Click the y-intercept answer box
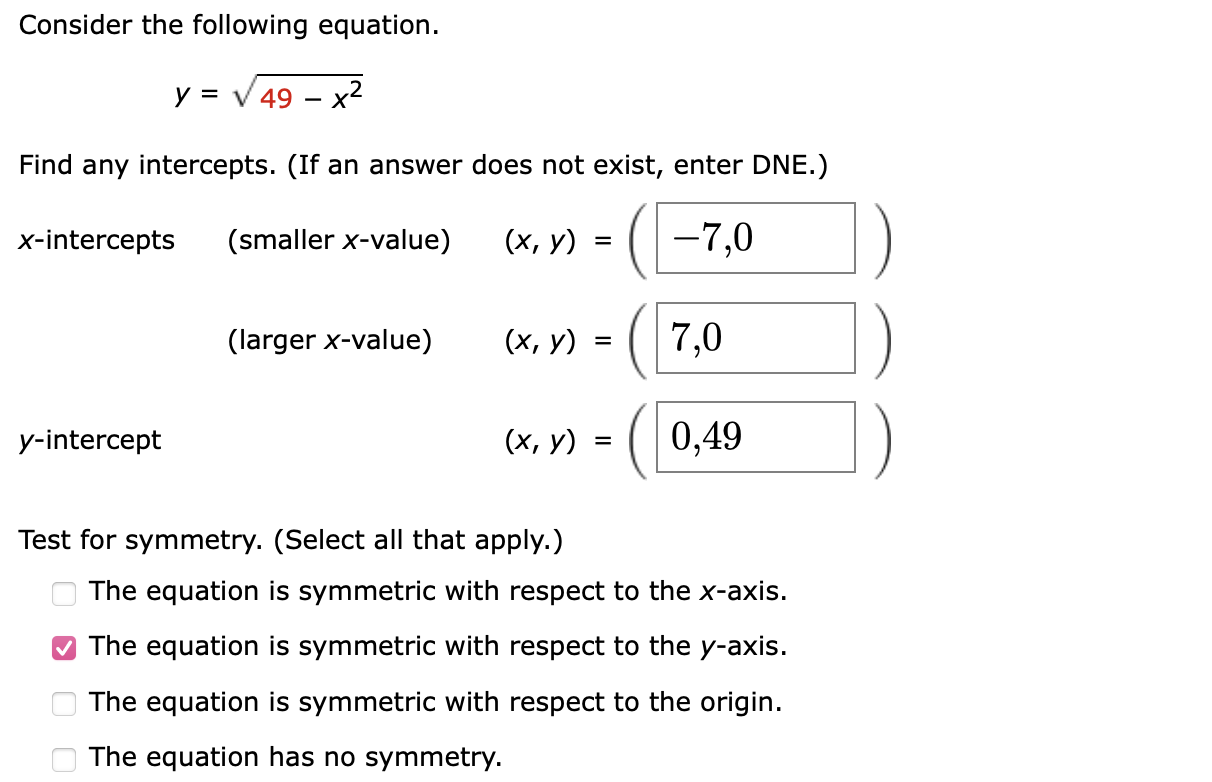This screenshot has height=782, width=1212. click(x=755, y=437)
